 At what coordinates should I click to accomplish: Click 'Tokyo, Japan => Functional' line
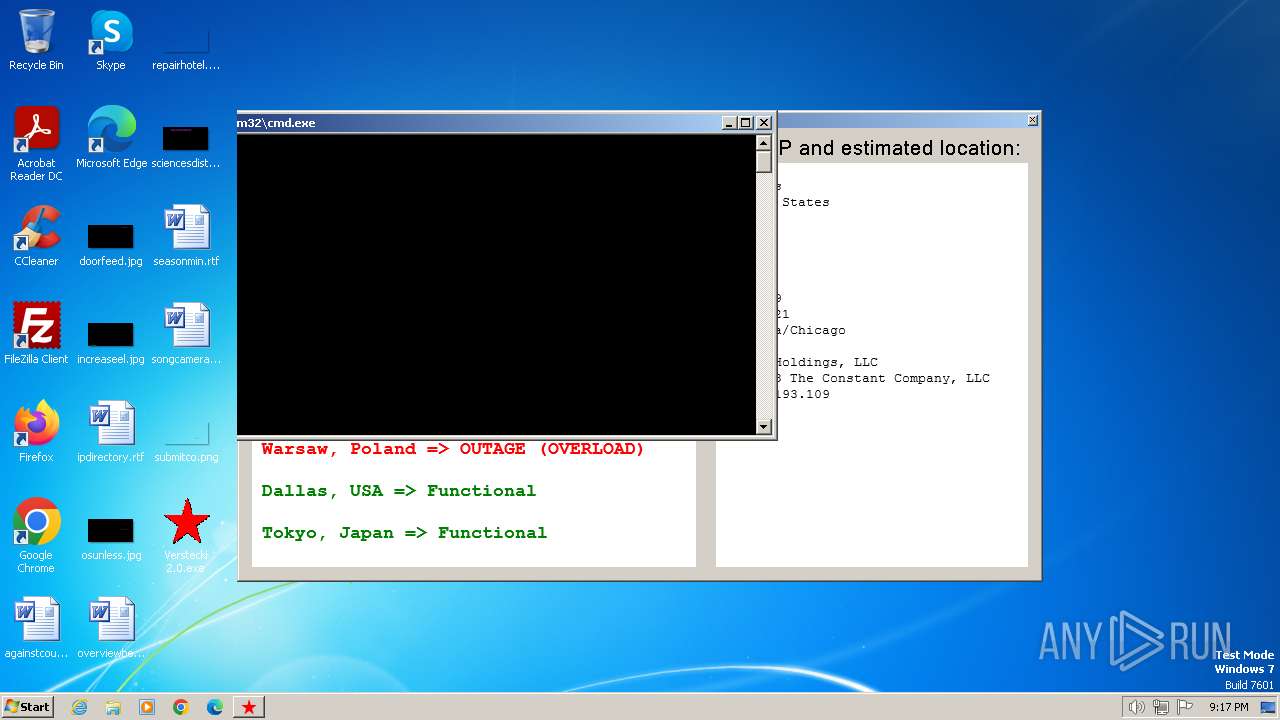click(404, 533)
